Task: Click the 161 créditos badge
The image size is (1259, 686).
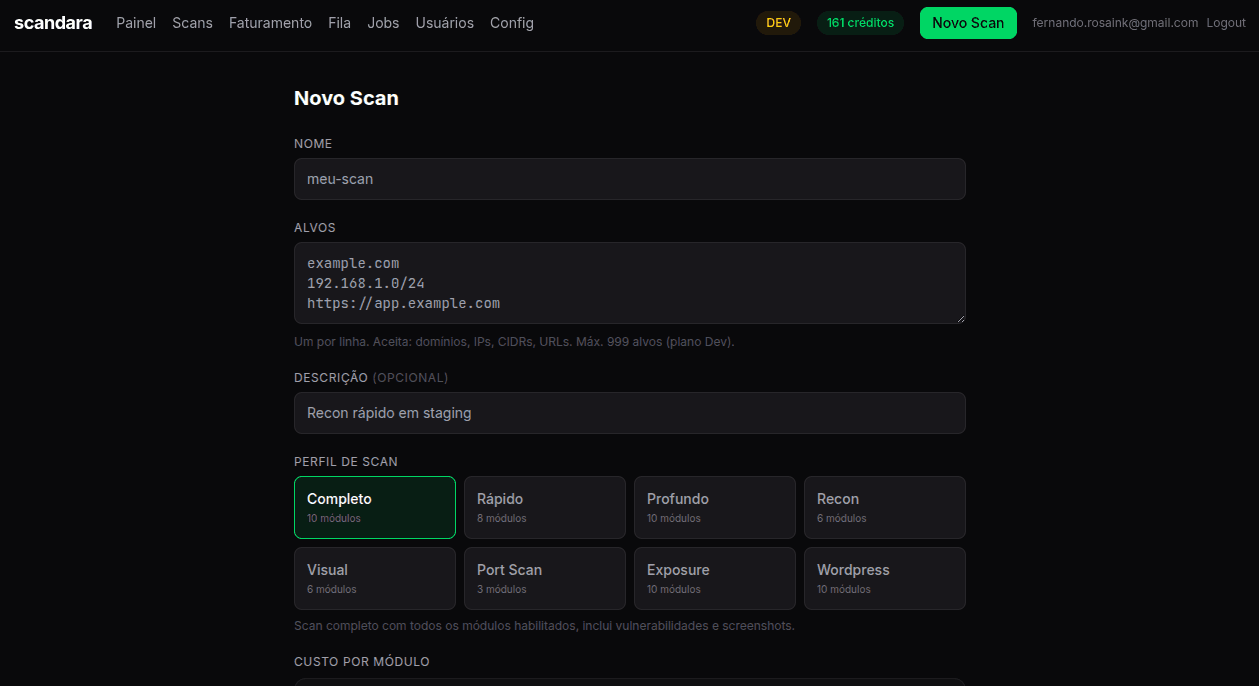Action: (860, 23)
